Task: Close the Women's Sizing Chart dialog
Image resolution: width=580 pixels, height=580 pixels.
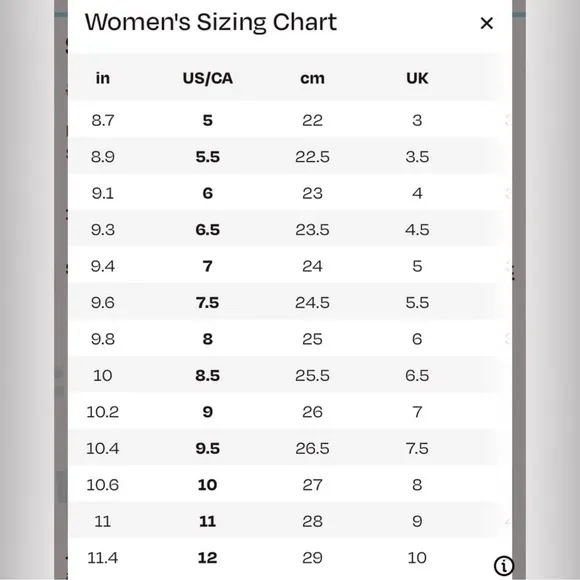Action: pos(486,23)
